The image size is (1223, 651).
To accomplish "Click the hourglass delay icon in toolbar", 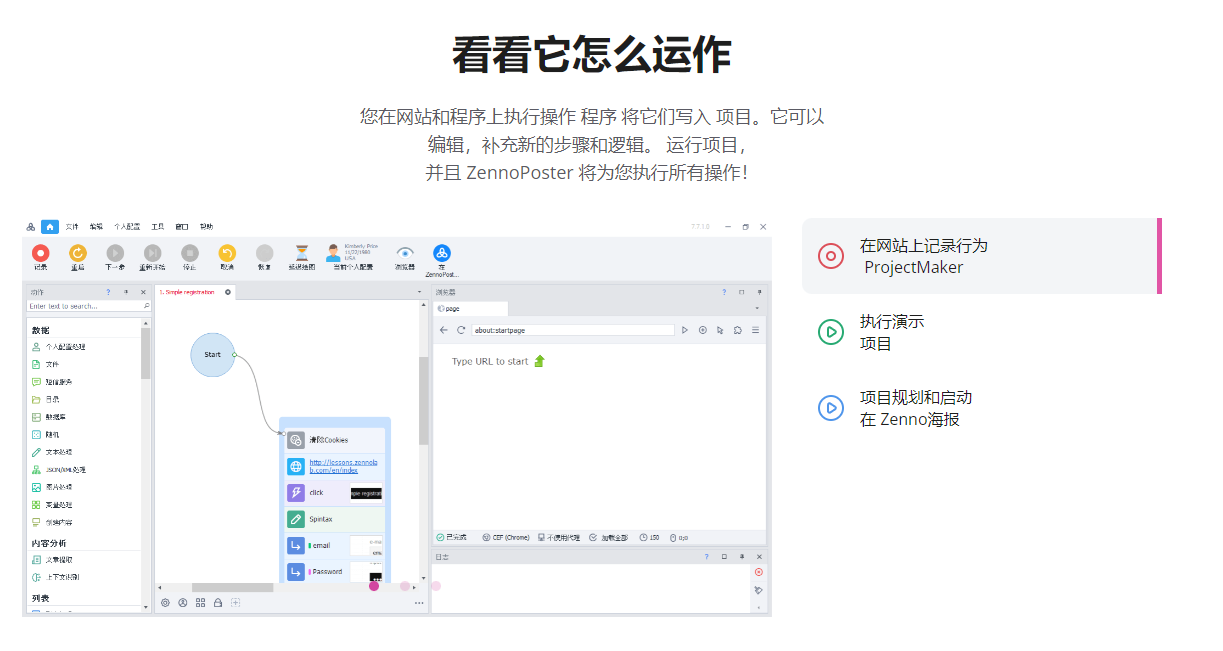I will pos(301,254).
